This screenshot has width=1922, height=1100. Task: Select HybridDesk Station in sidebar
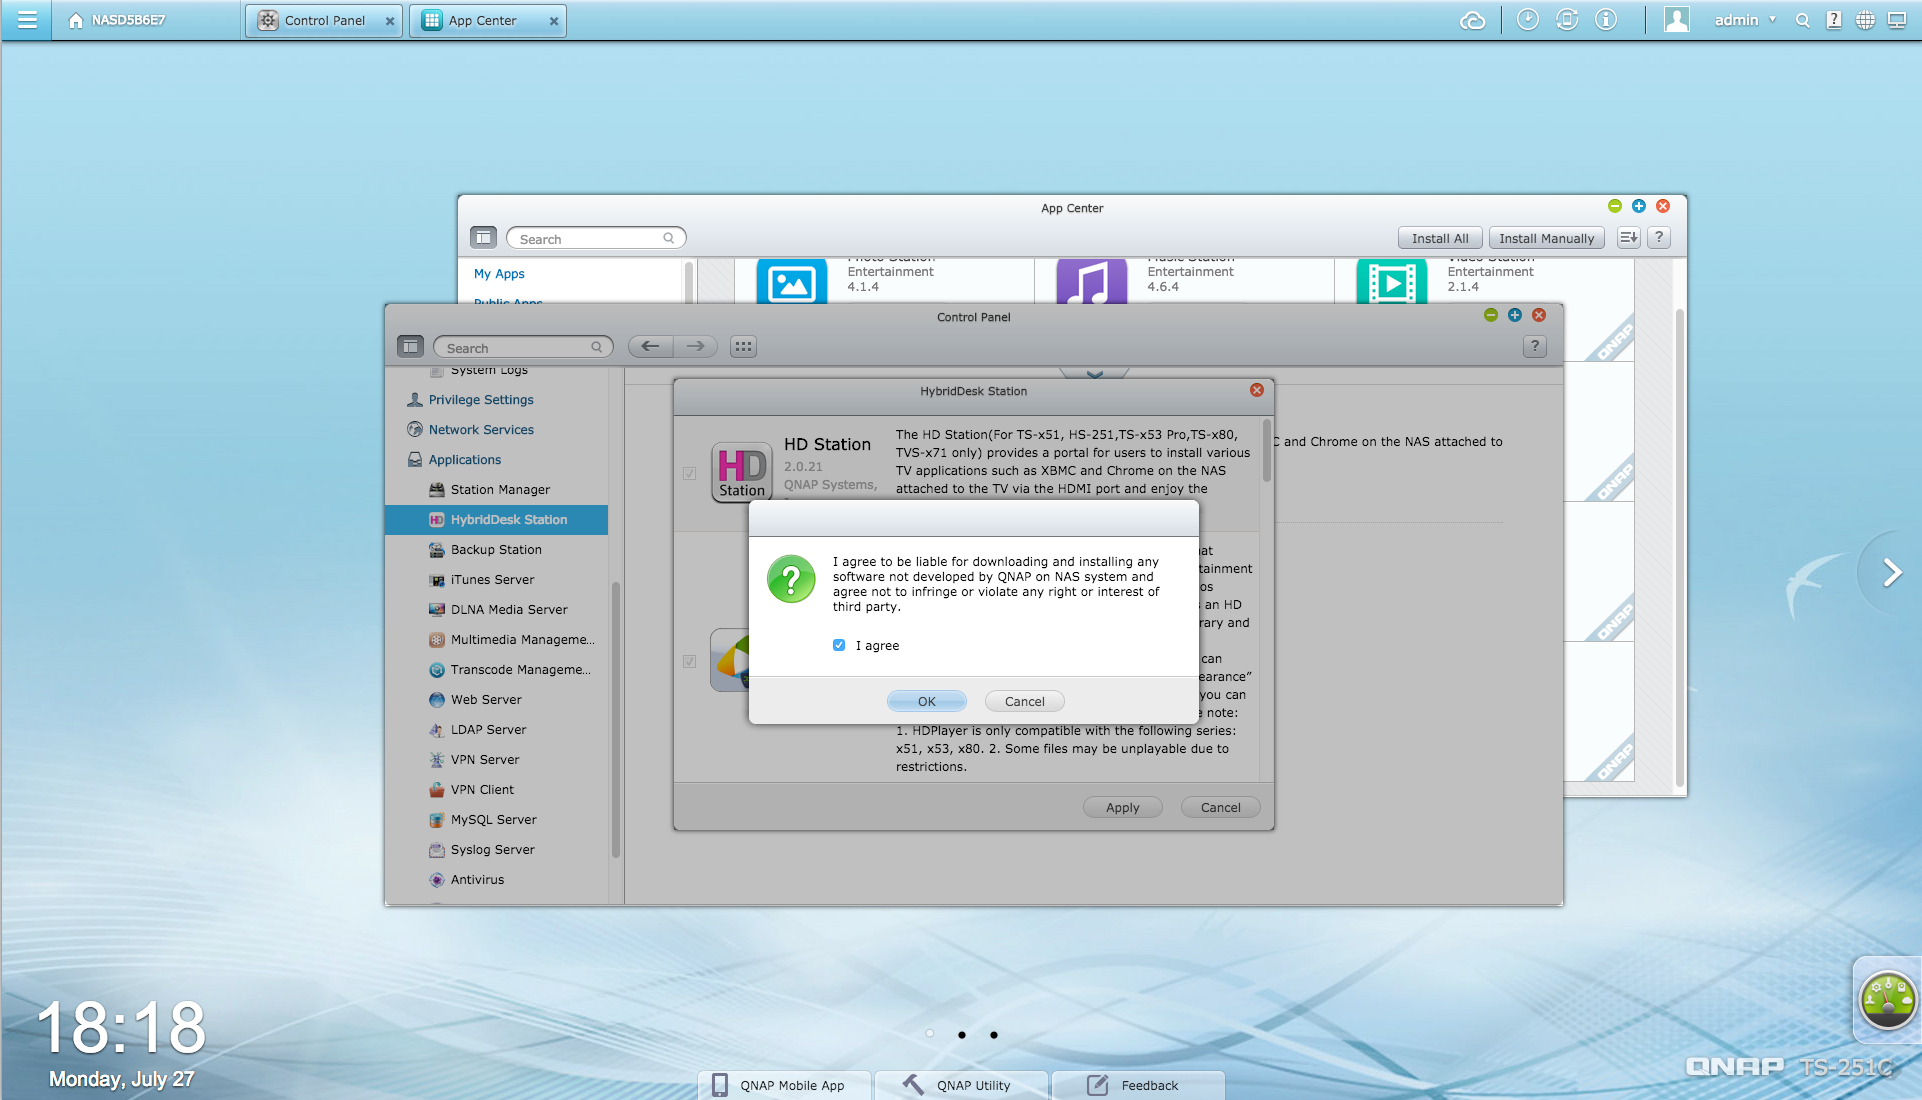pos(496,519)
